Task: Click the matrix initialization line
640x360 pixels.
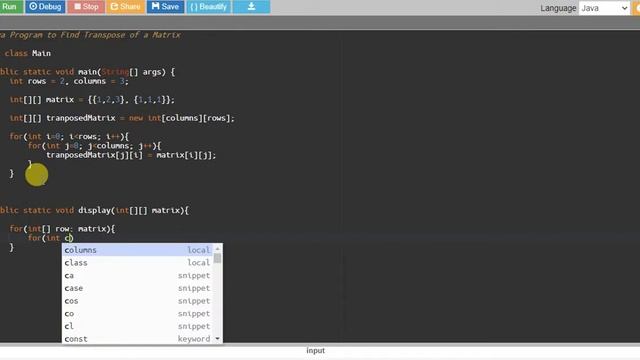Action: tap(92, 100)
